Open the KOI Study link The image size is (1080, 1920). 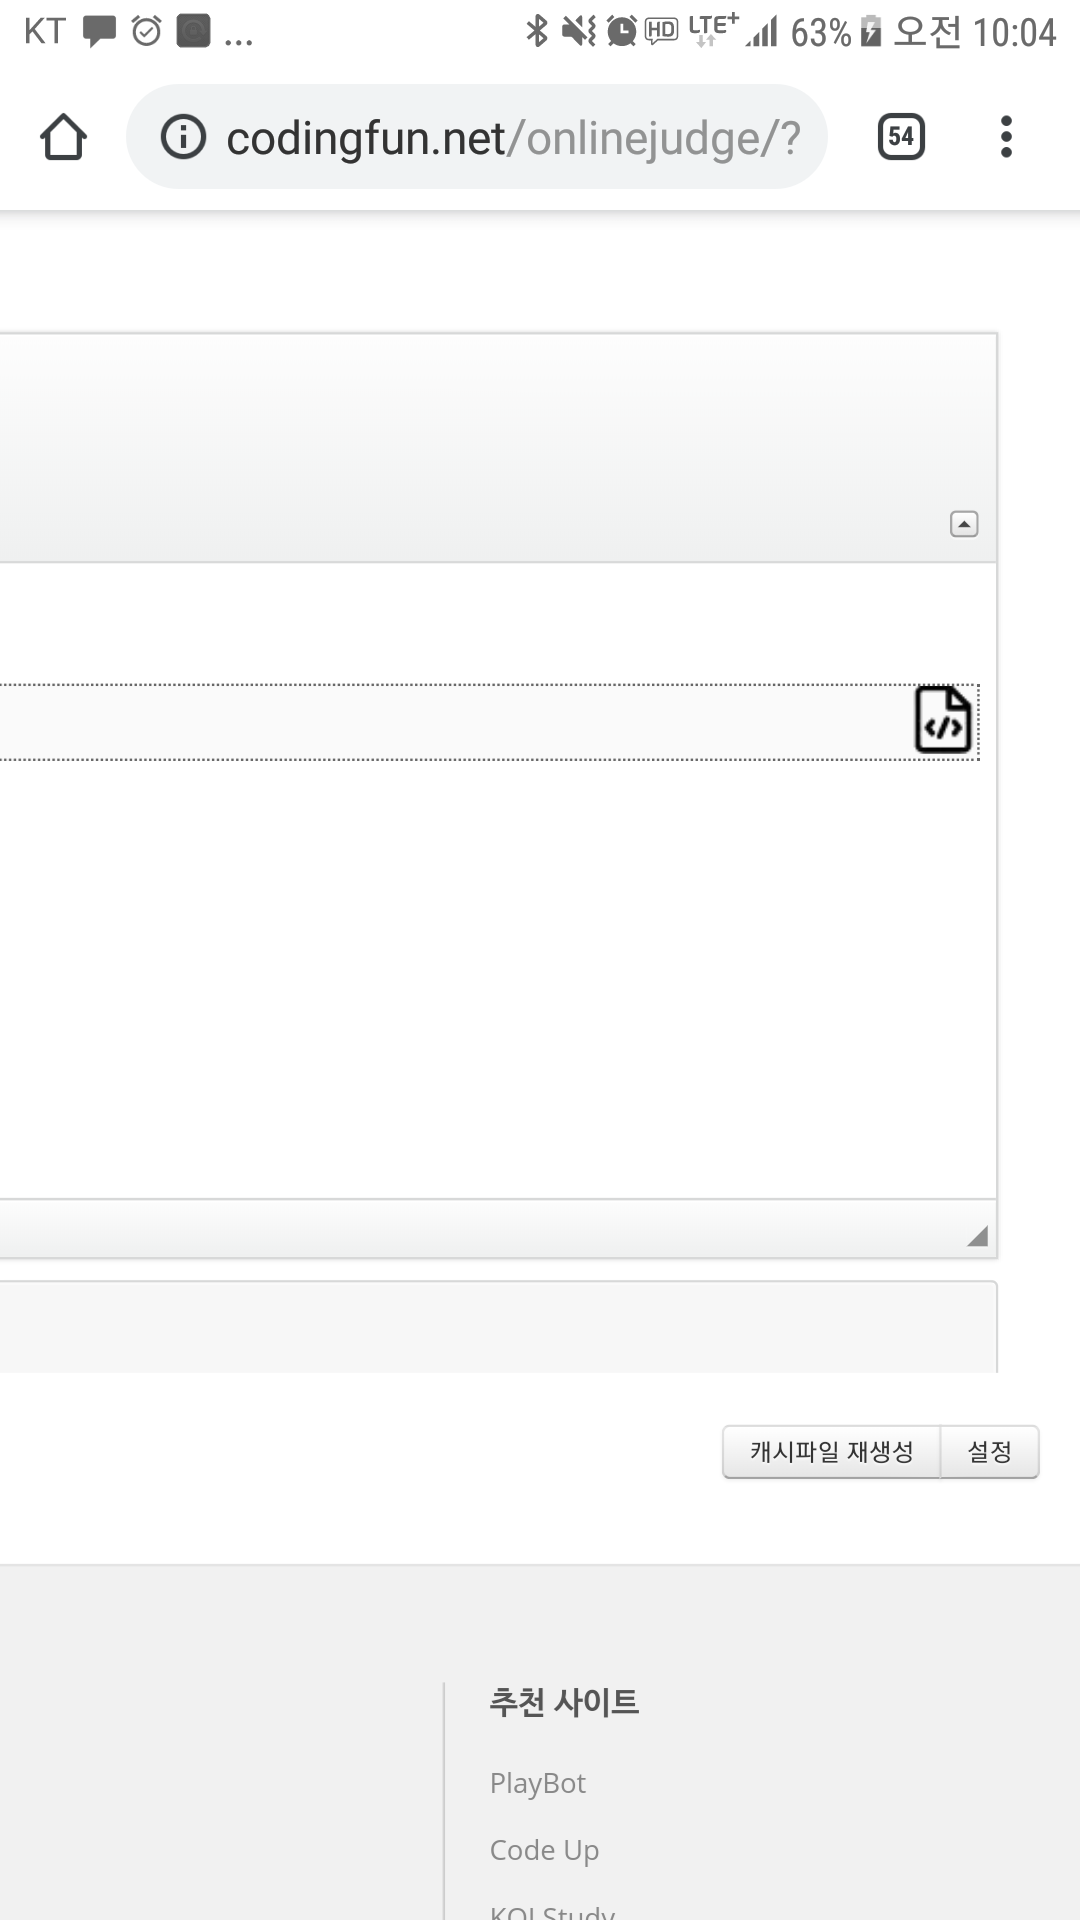[x=552, y=1911]
